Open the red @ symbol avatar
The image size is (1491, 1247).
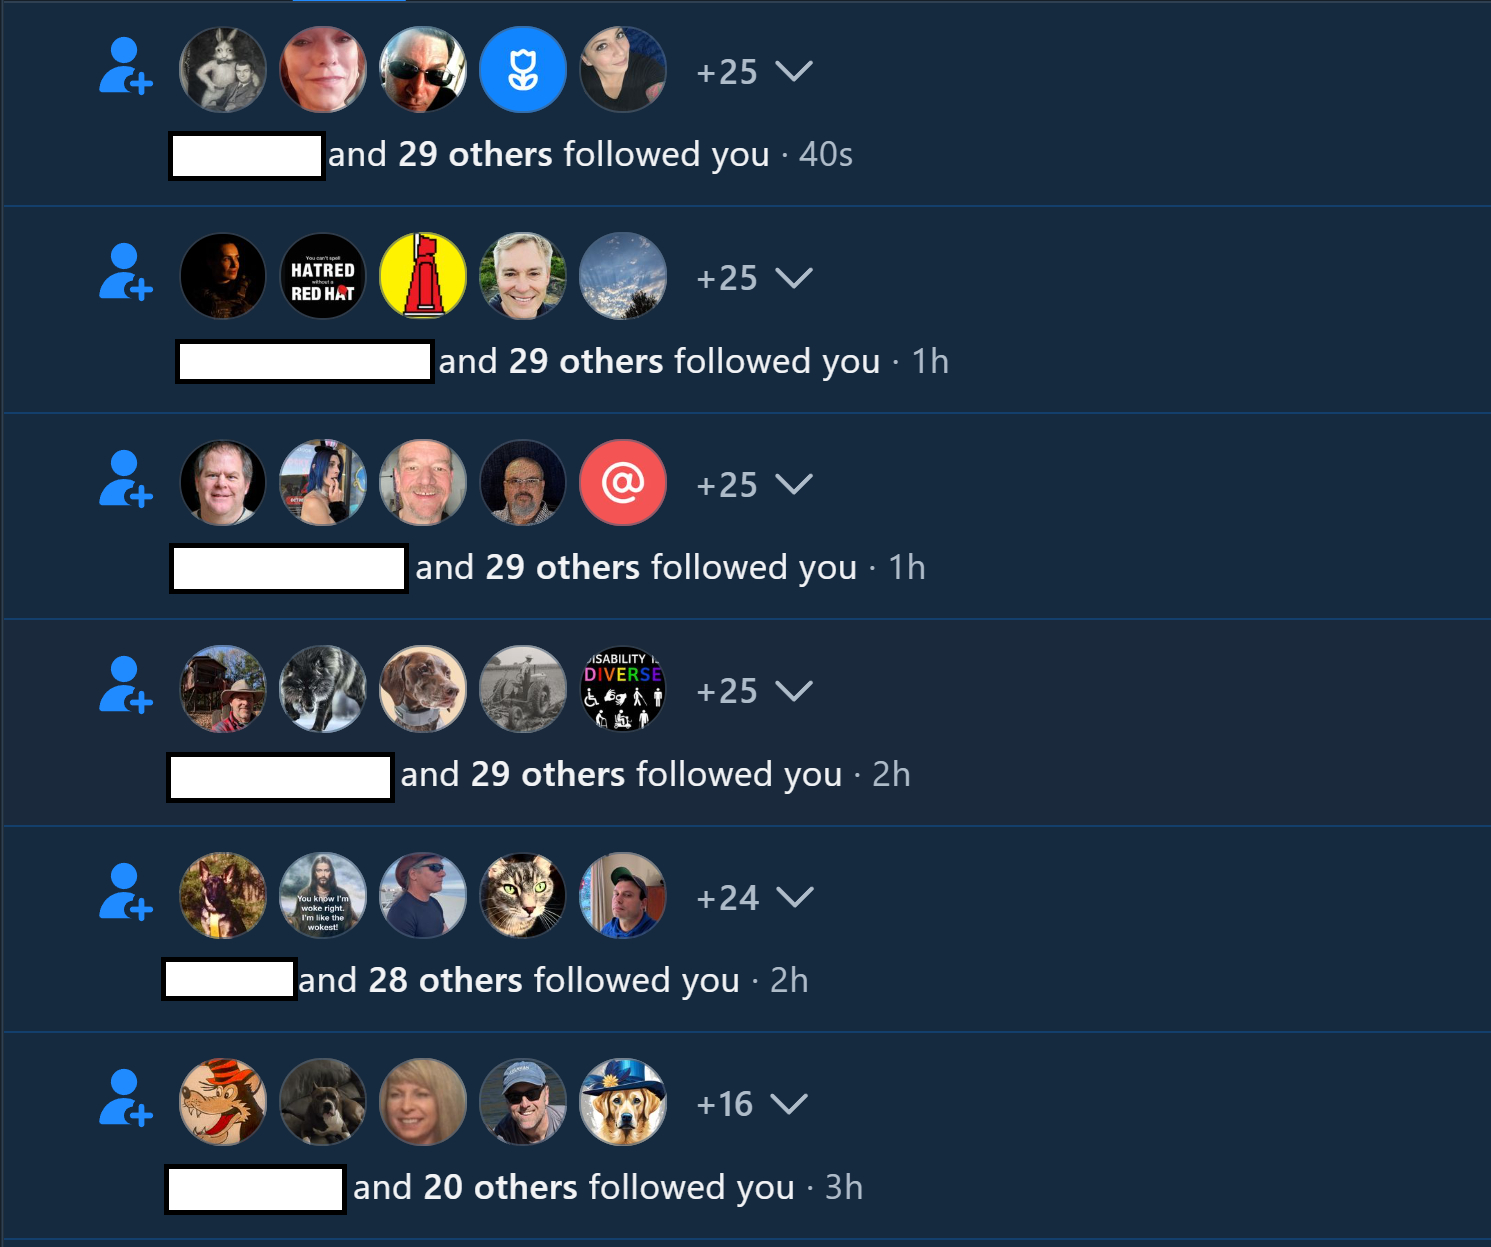pos(623,483)
